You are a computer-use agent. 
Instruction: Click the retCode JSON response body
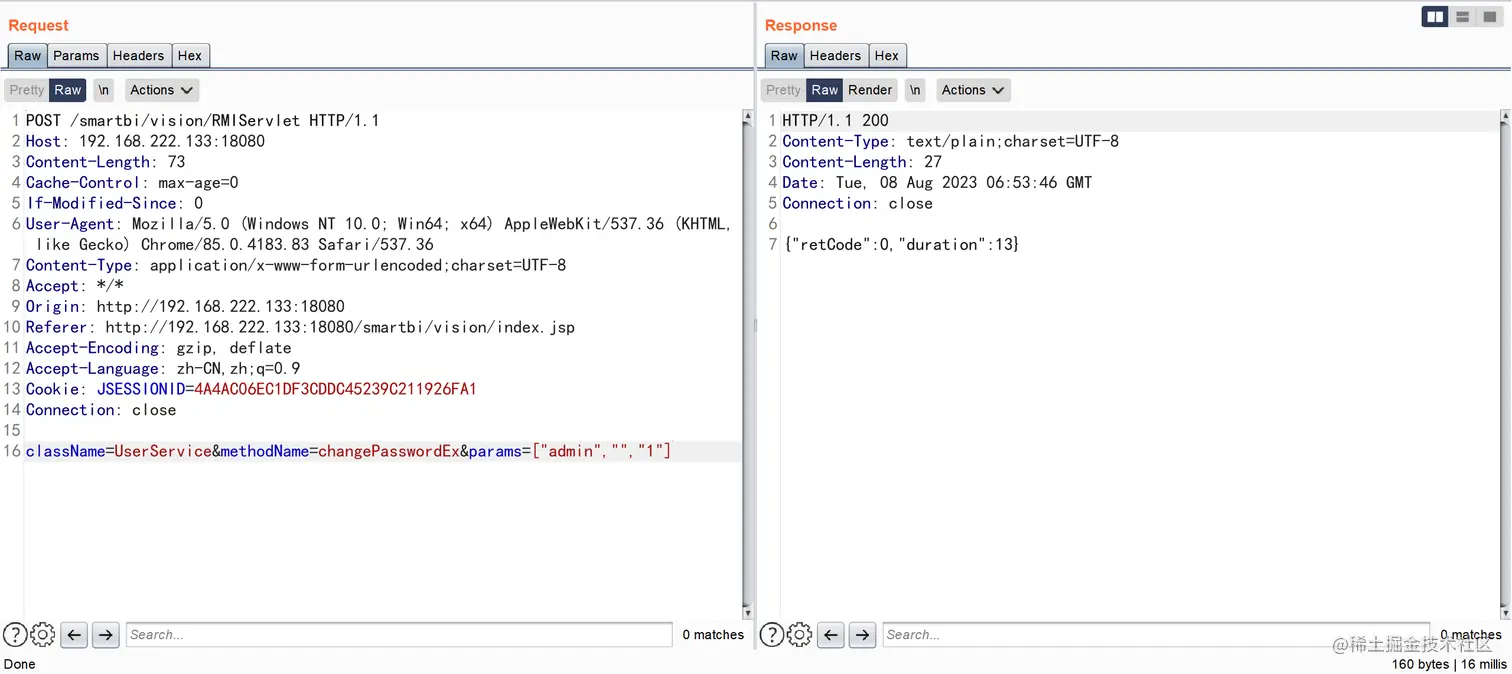click(901, 244)
